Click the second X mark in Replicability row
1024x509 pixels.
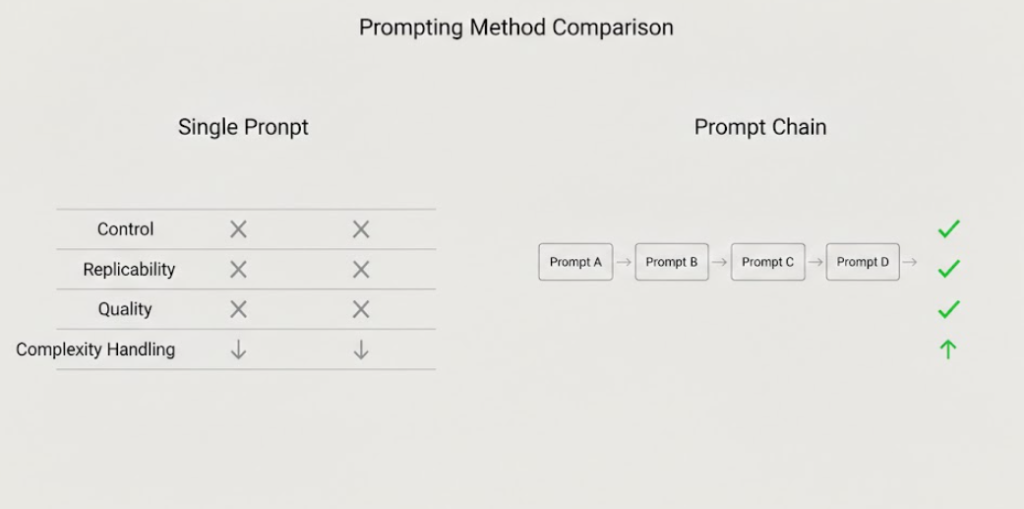point(361,269)
